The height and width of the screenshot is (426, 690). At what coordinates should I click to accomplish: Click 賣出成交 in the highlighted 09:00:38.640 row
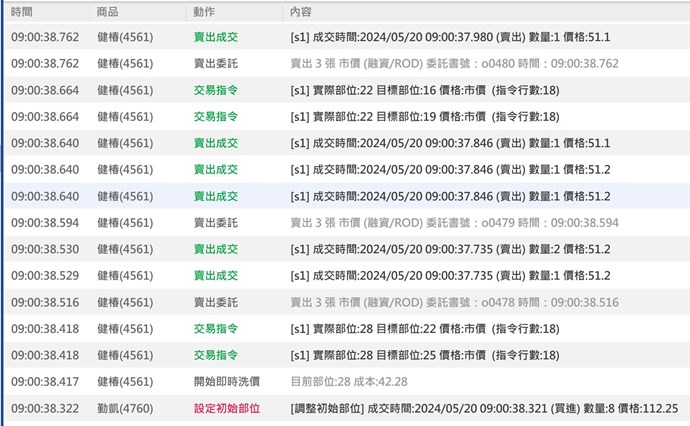pyautogui.click(x=216, y=196)
